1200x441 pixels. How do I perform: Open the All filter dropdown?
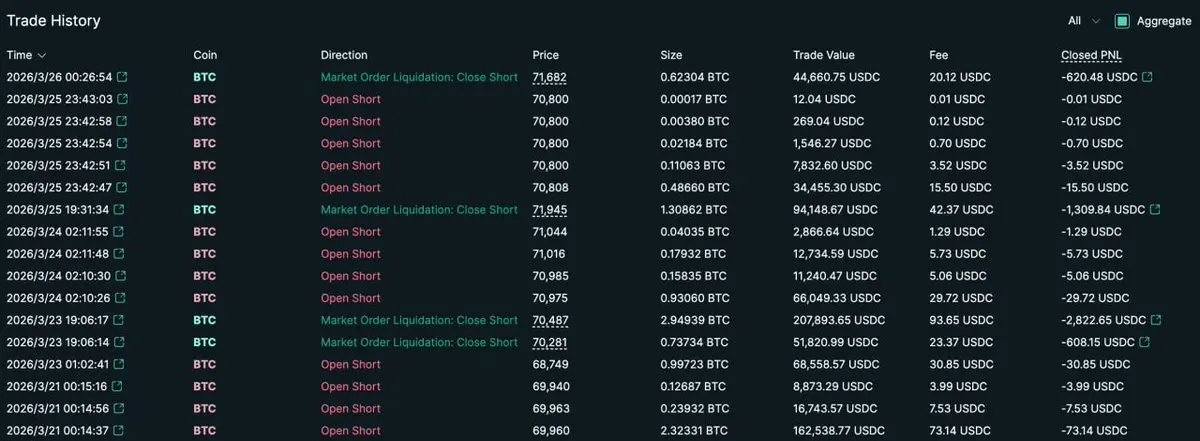click(x=1083, y=21)
